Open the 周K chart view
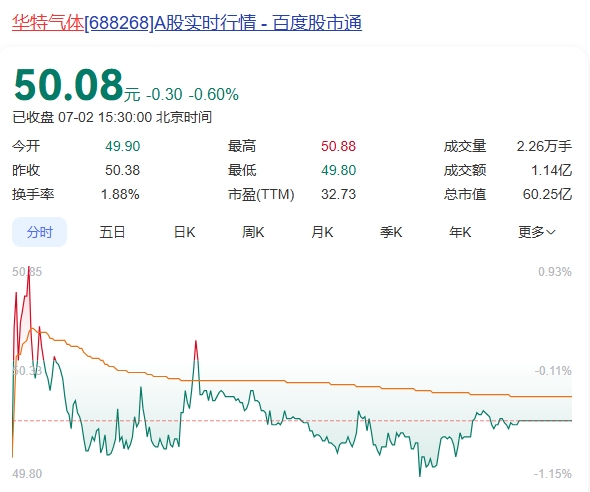590x492 pixels. [253, 232]
